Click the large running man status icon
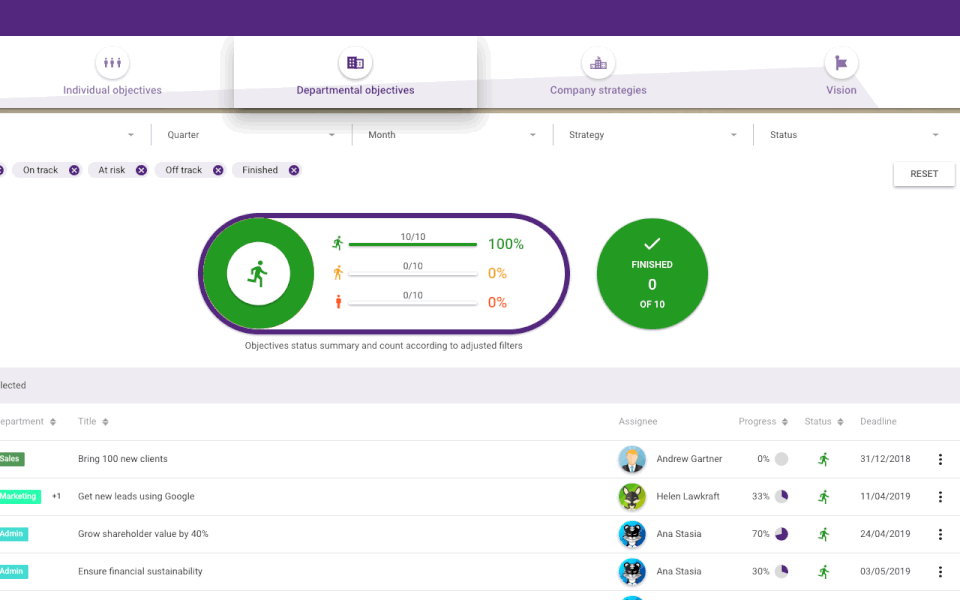 tap(258, 274)
